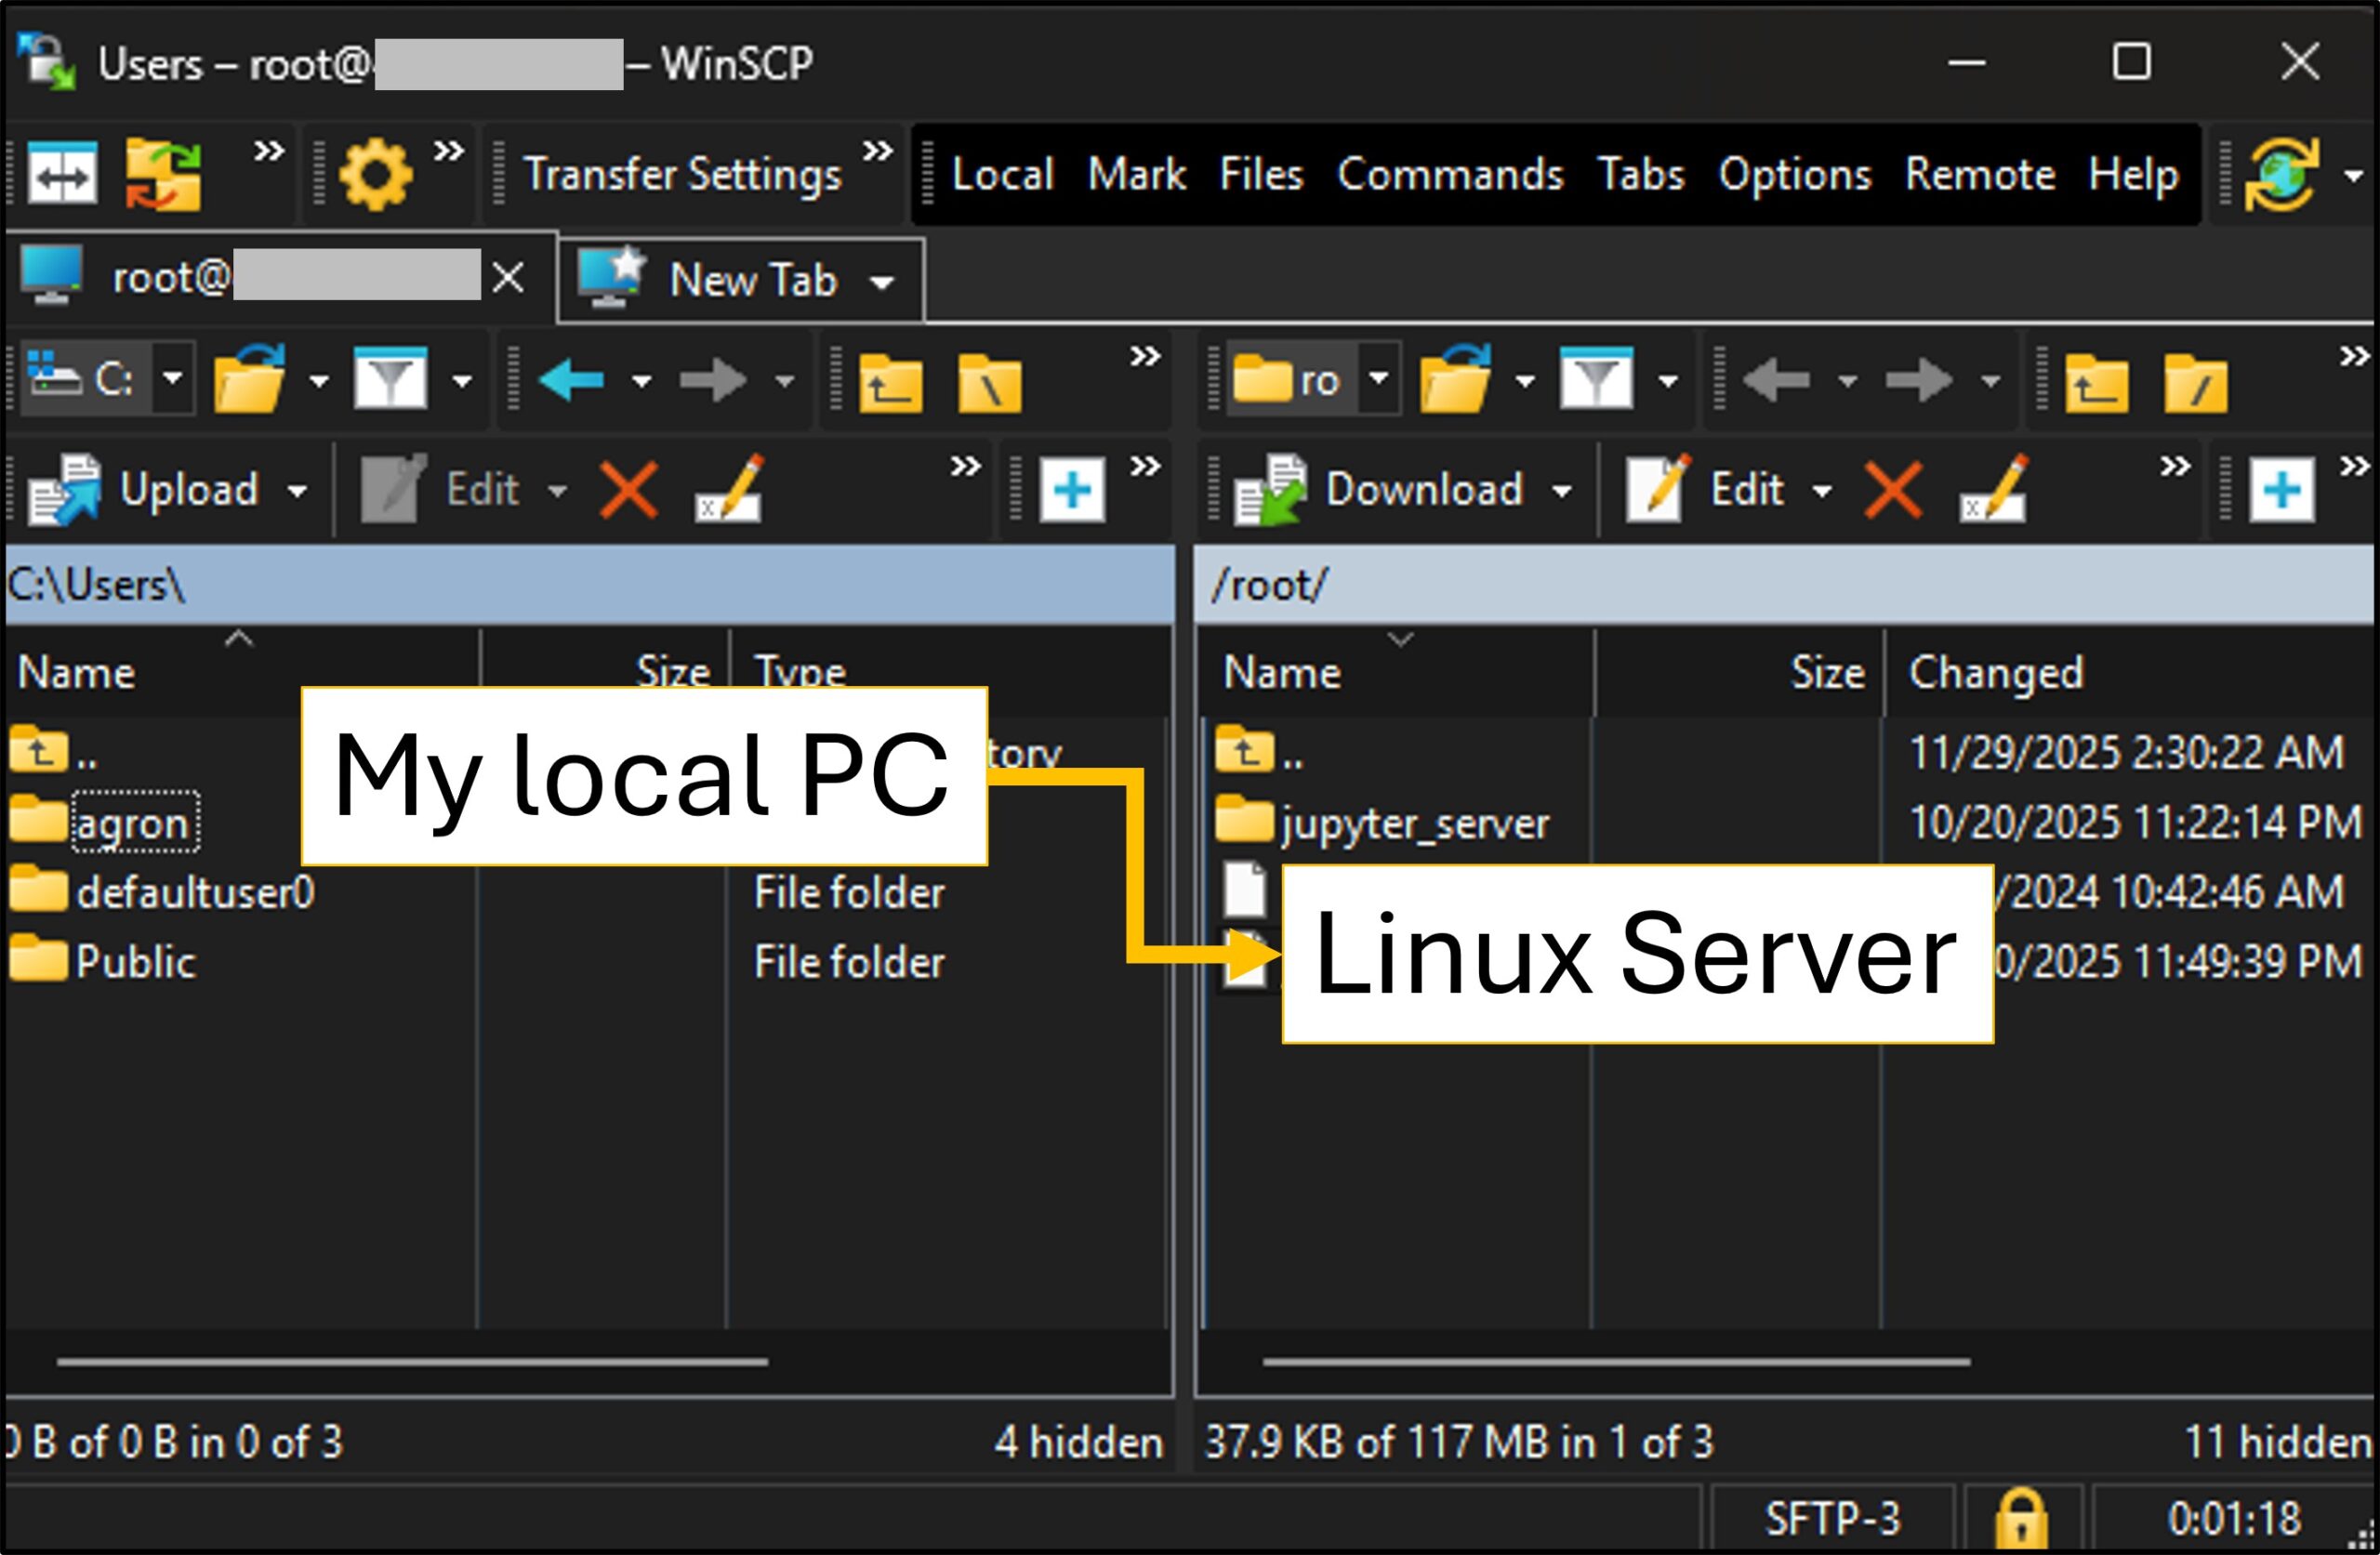Expand the Download button dropdown arrow
This screenshot has width=2380, height=1555.
tap(1562, 491)
